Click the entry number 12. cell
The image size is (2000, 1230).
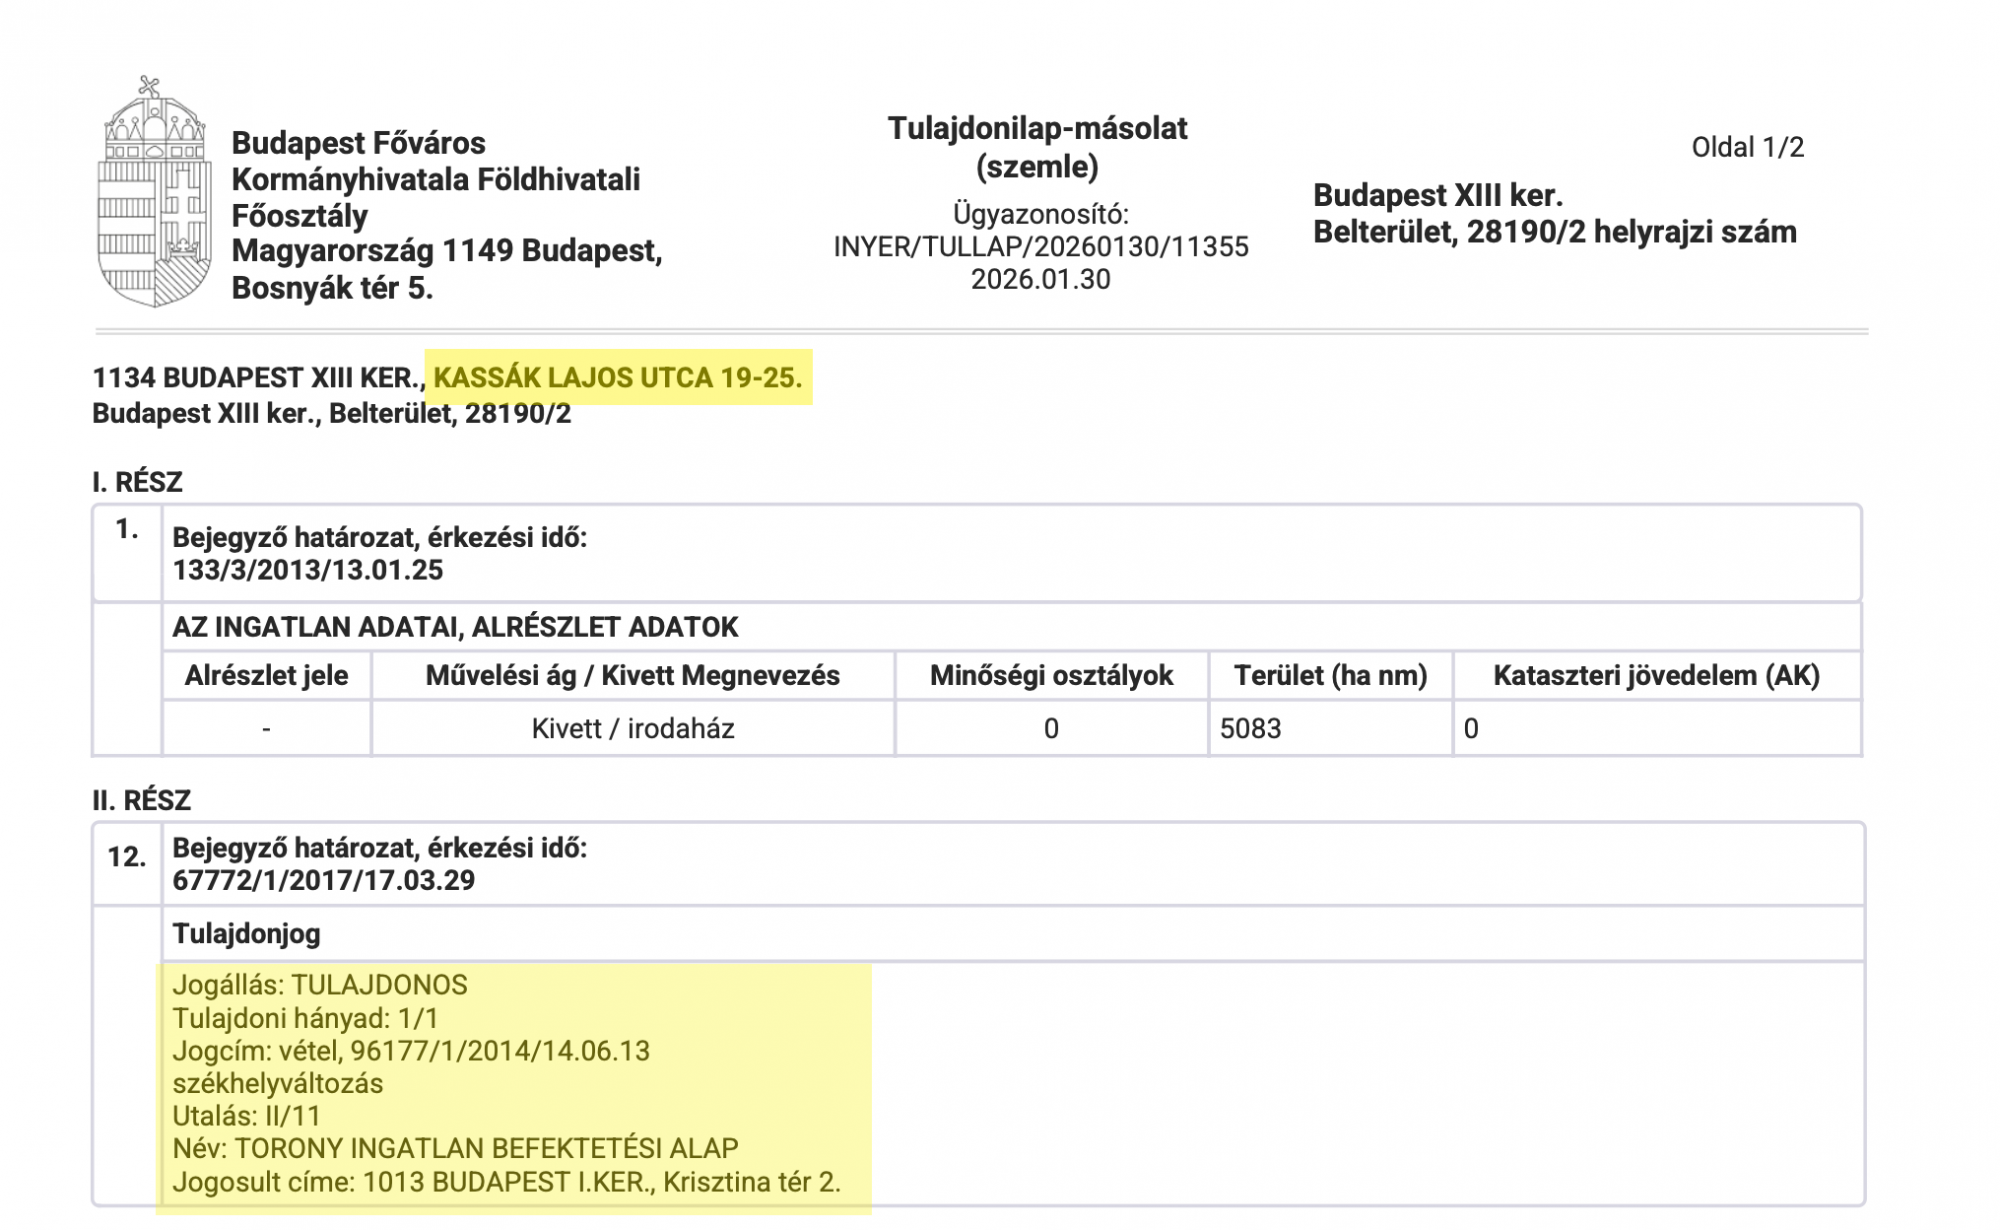pos(127,857)
